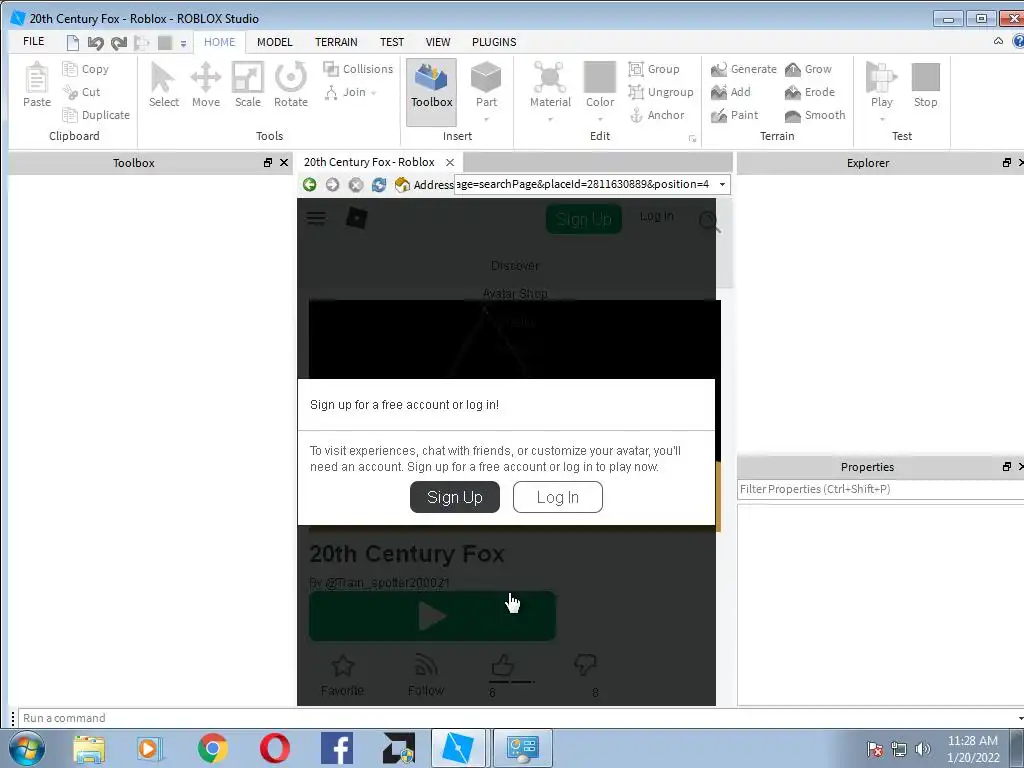Click the green Sign Up header button
Viewport: 1024px width, 768px height.
[x=584, y=219]
